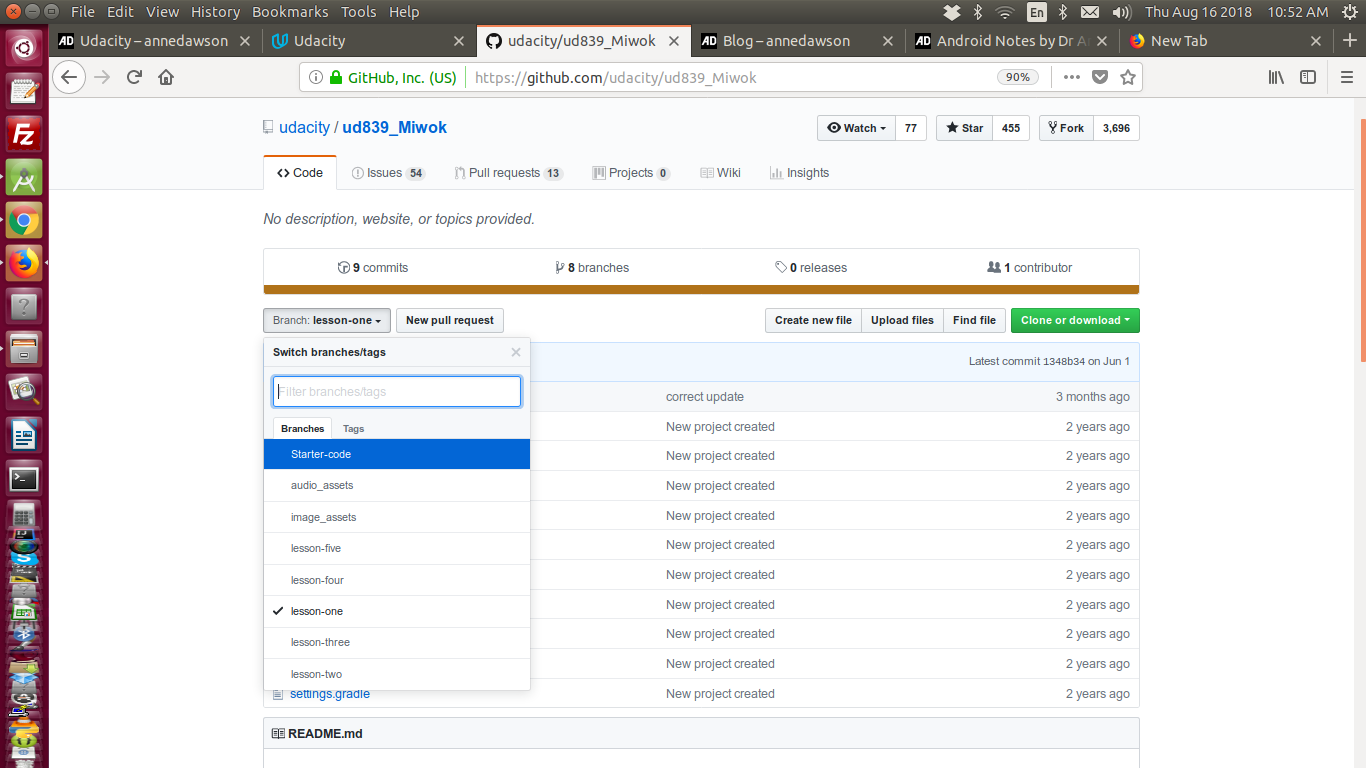The image size is (1366, 768).
Task: Open the Firefox hamburger menu
Action: click(1346, 77)
